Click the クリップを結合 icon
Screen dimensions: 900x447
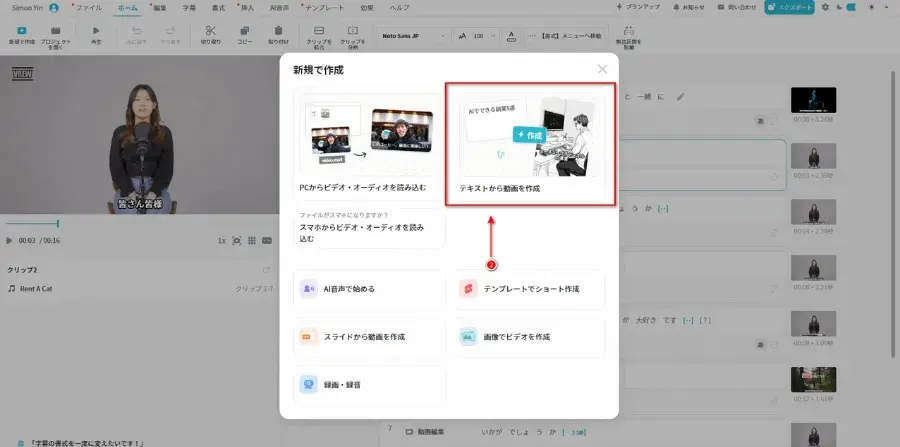tap(319, 31)
